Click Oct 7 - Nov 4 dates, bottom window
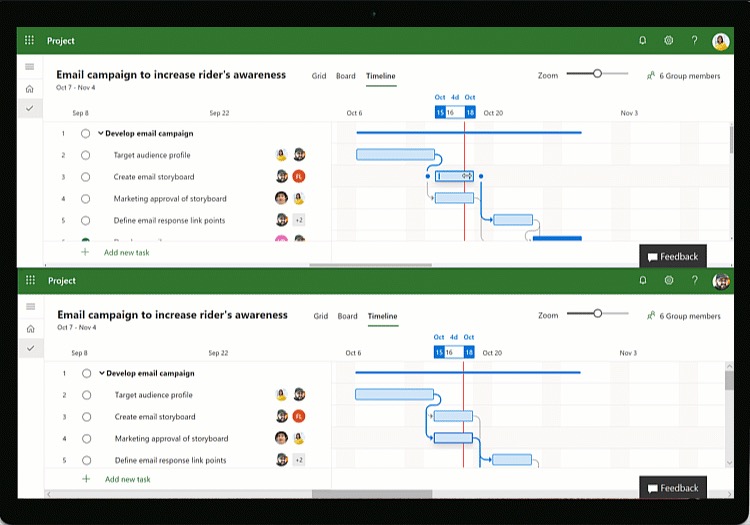Image resolution: width=750 pixels, height=525 pixels. [77, 328]
